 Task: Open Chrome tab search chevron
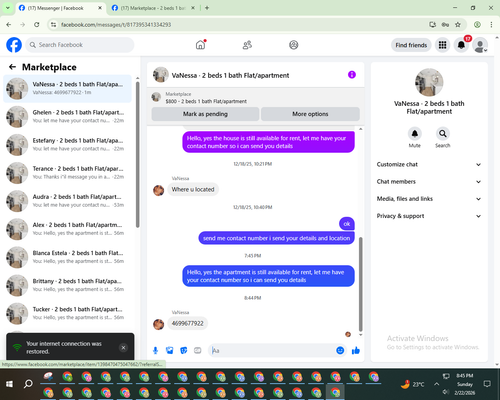tap(7, 8)
